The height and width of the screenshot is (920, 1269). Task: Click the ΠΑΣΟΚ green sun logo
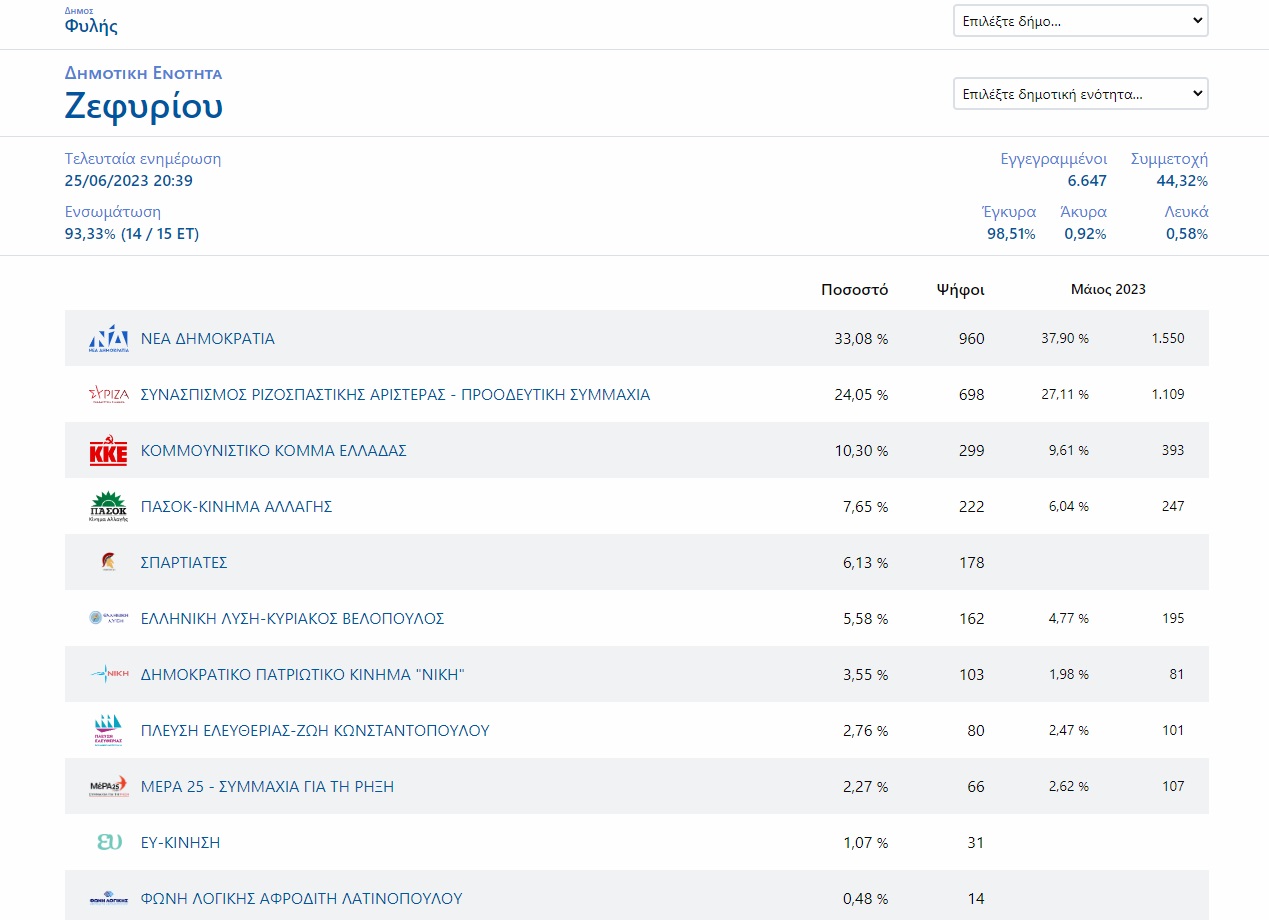click(x=108, y=507)
